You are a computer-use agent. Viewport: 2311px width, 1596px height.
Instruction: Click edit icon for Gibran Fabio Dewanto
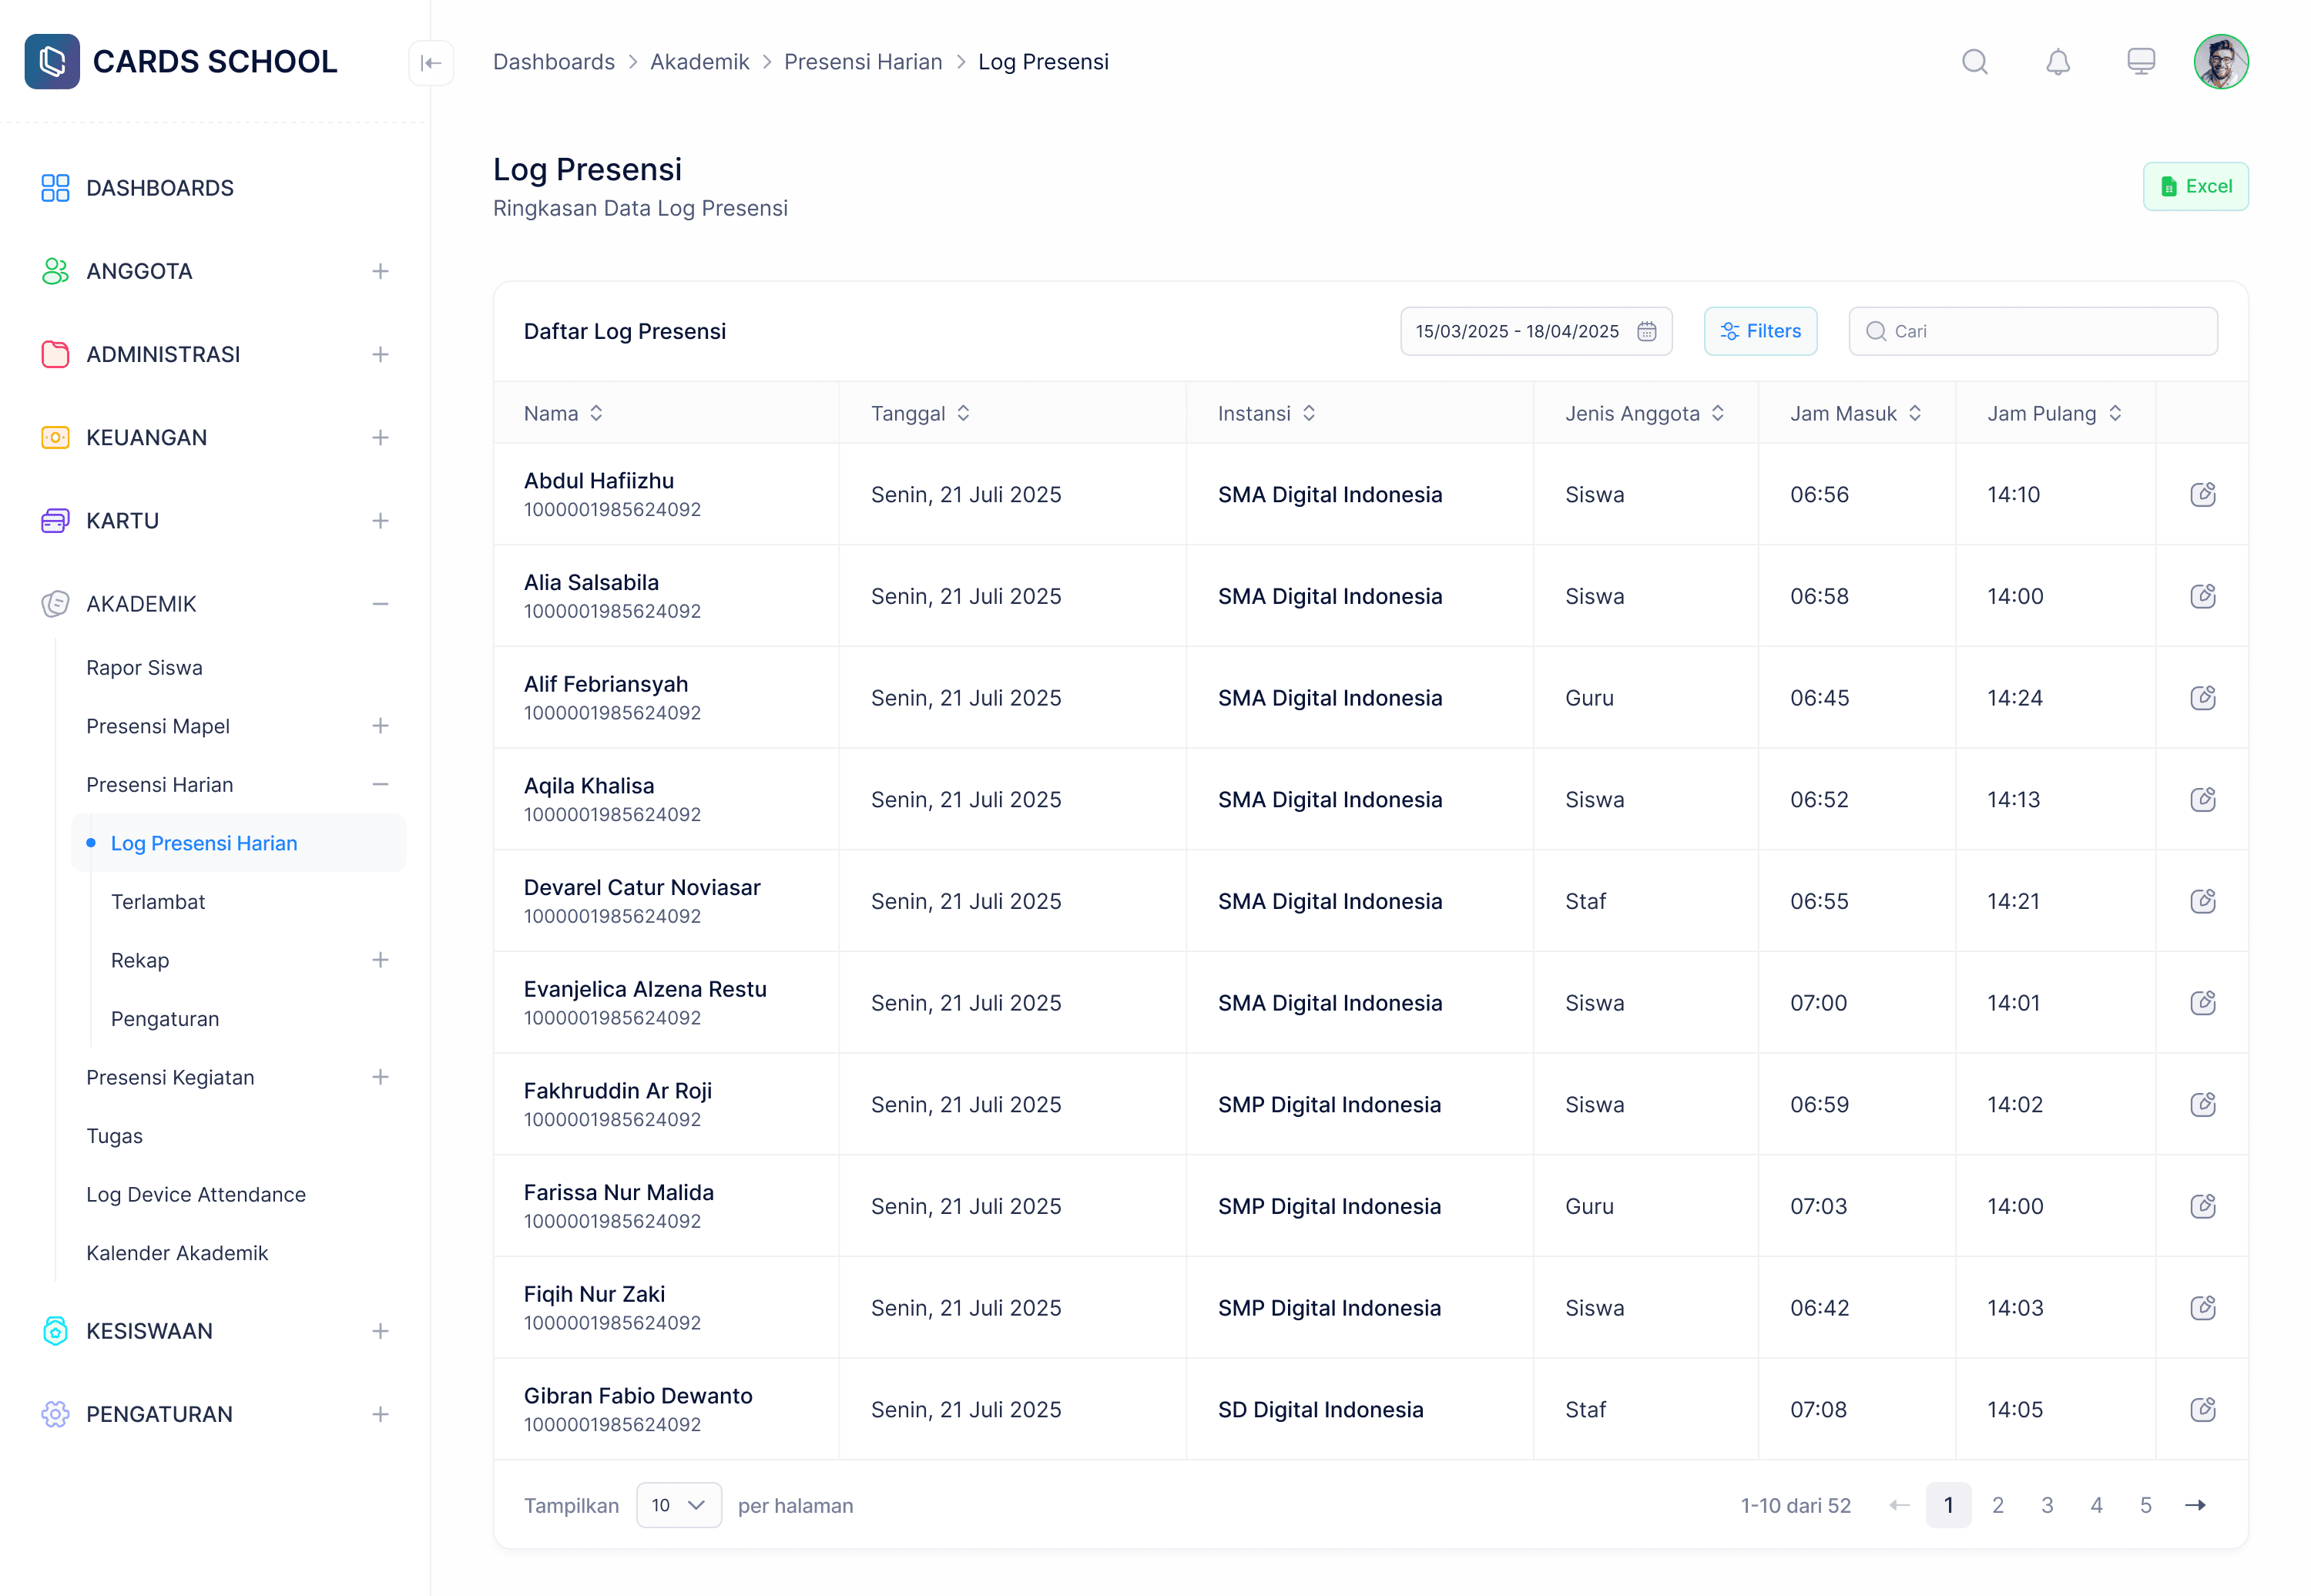point(2202,1409)
